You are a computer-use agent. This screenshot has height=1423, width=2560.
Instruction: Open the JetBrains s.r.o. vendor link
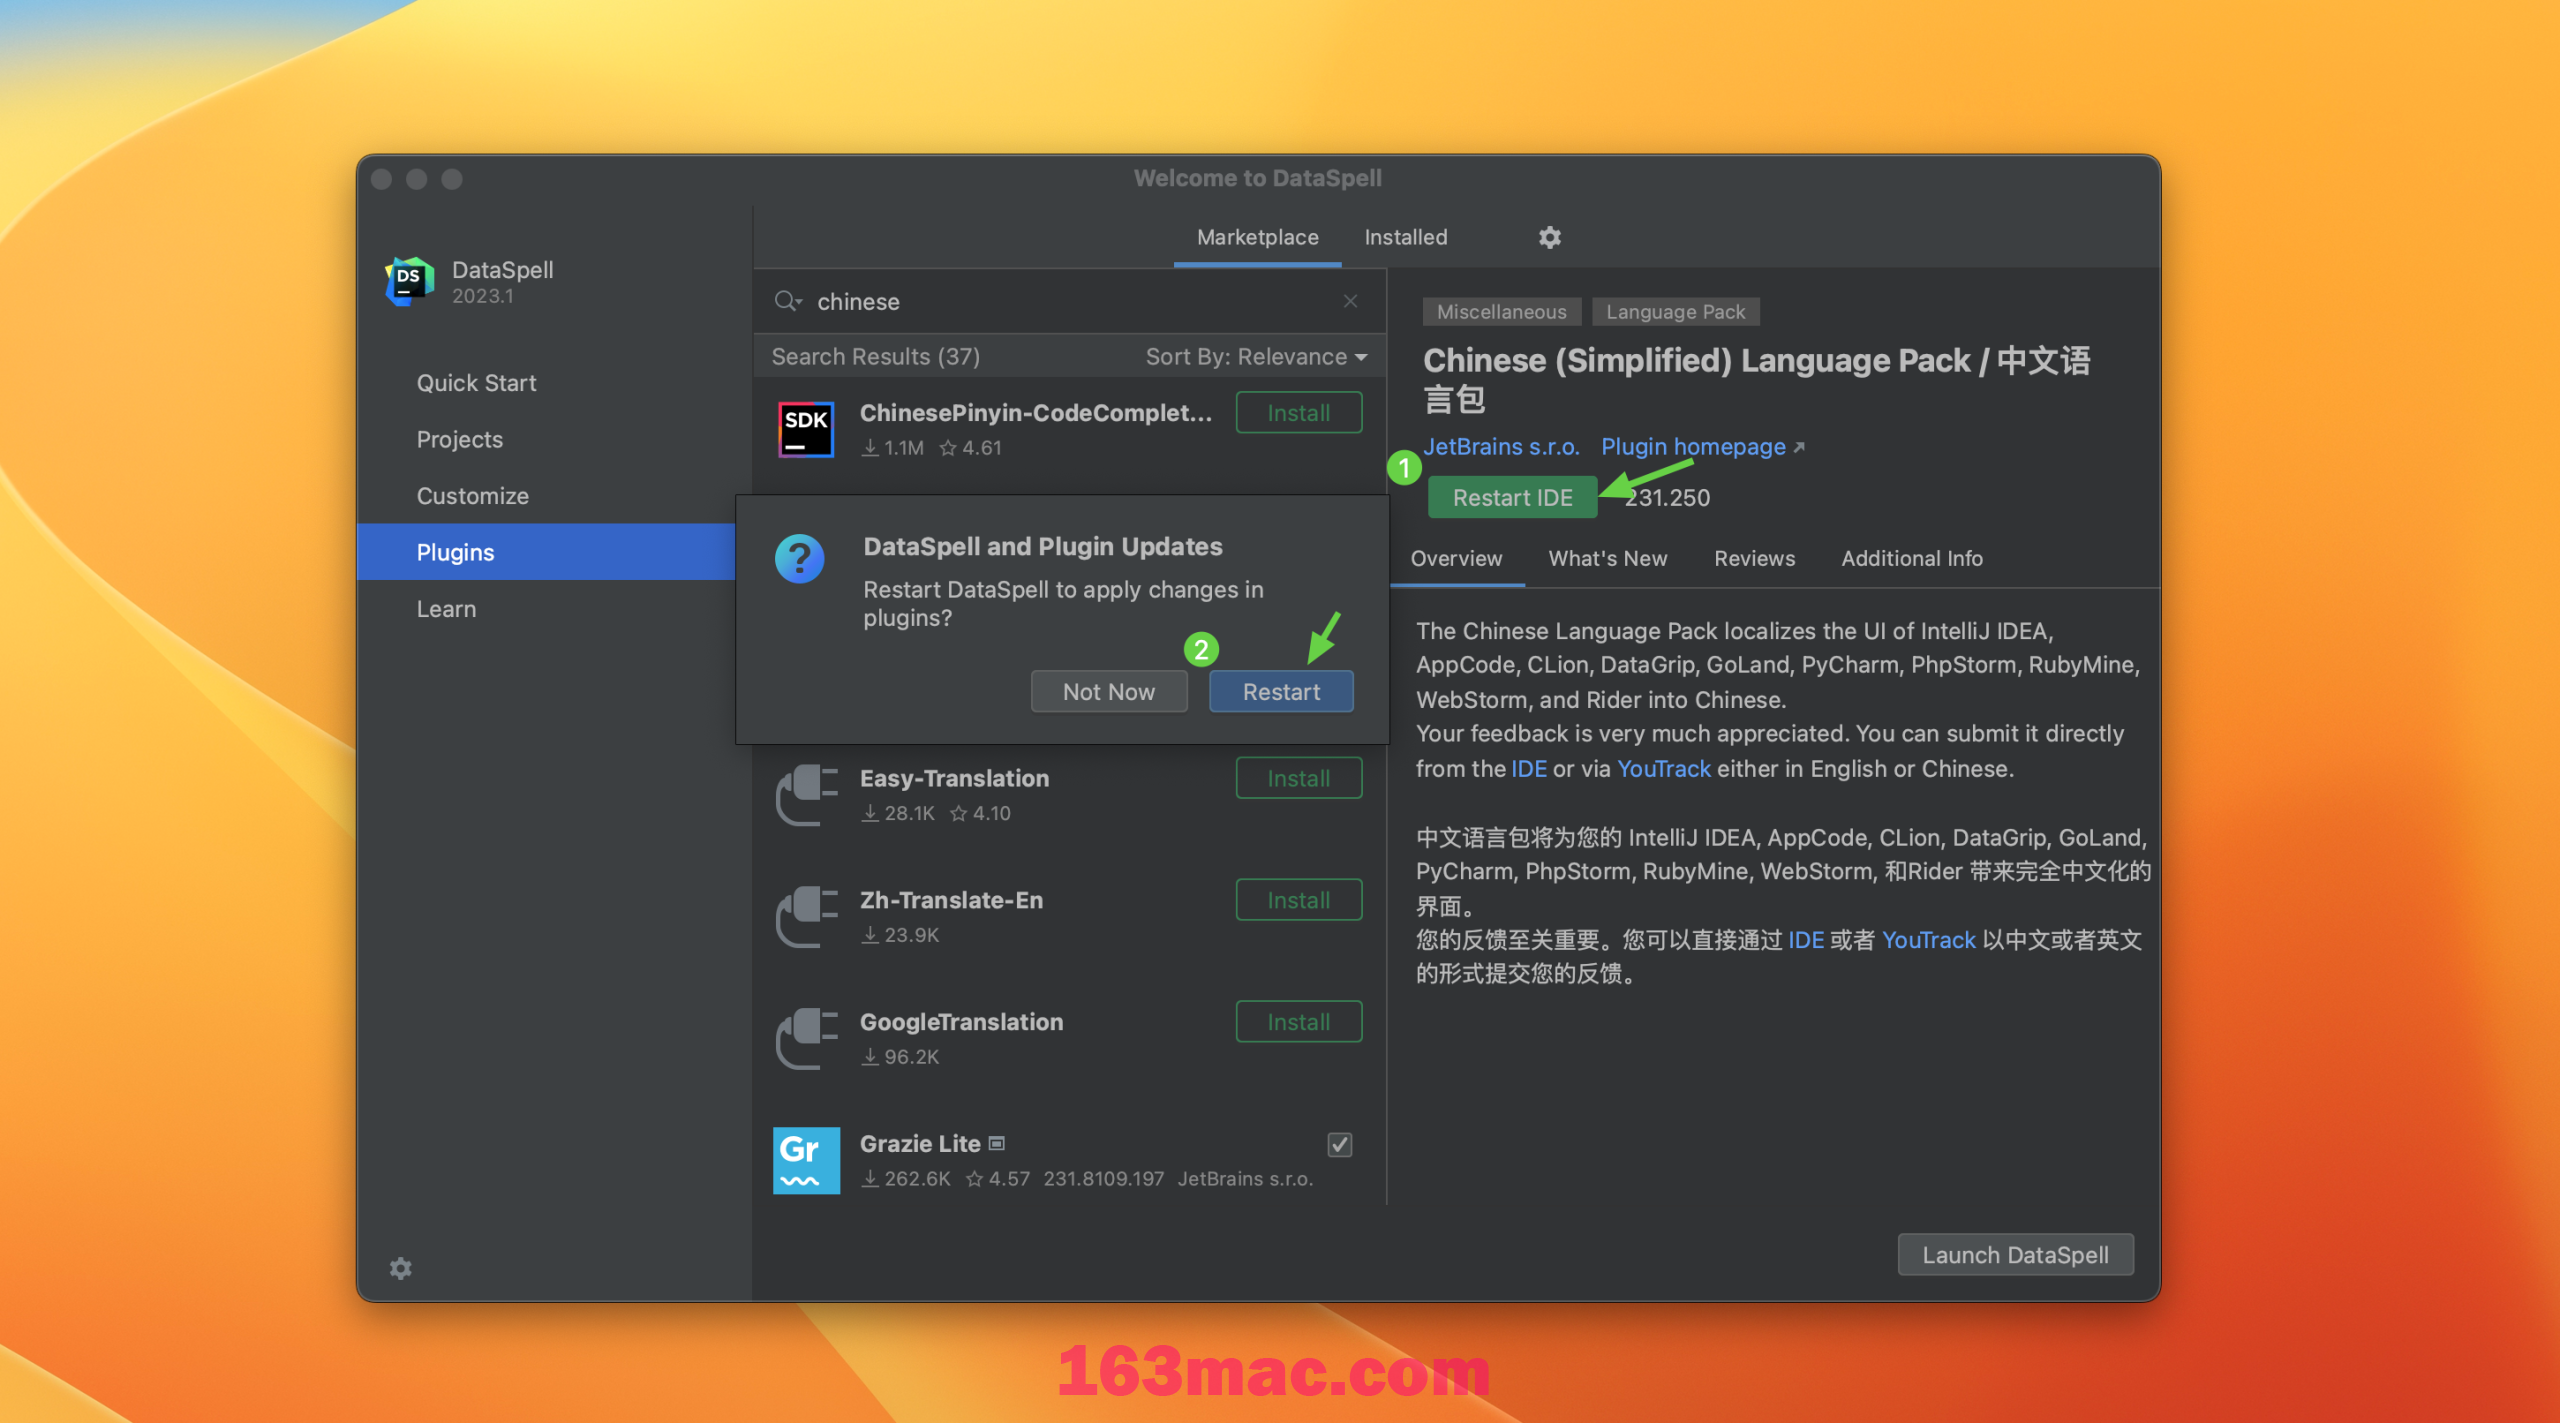point(1501,447)
